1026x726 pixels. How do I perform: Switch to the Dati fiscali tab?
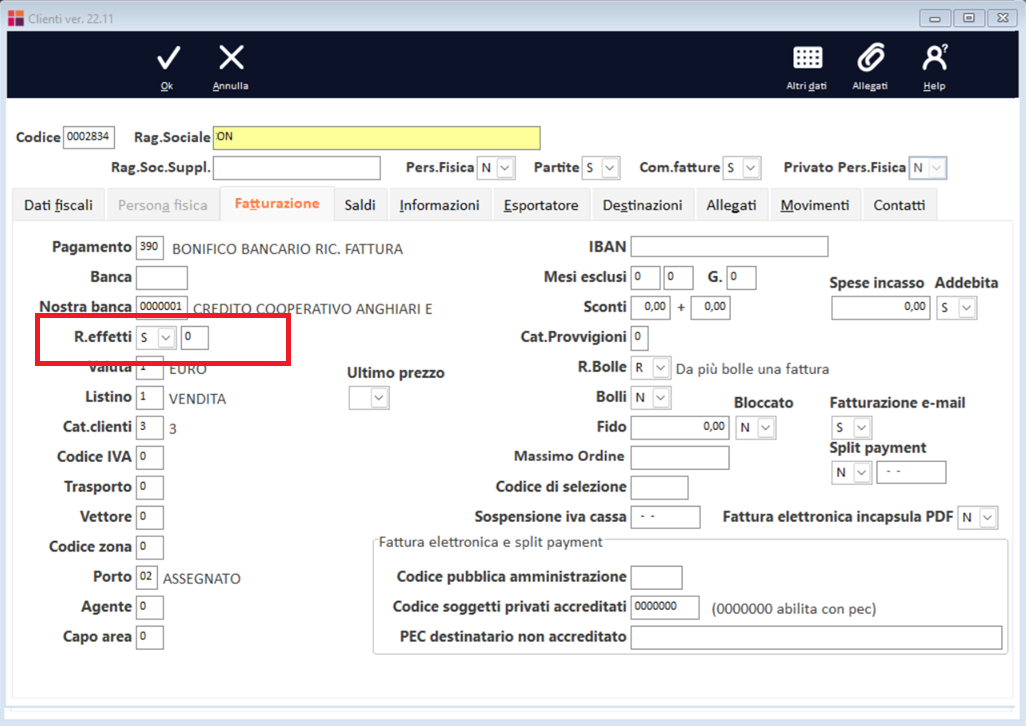tap(58, 205)
